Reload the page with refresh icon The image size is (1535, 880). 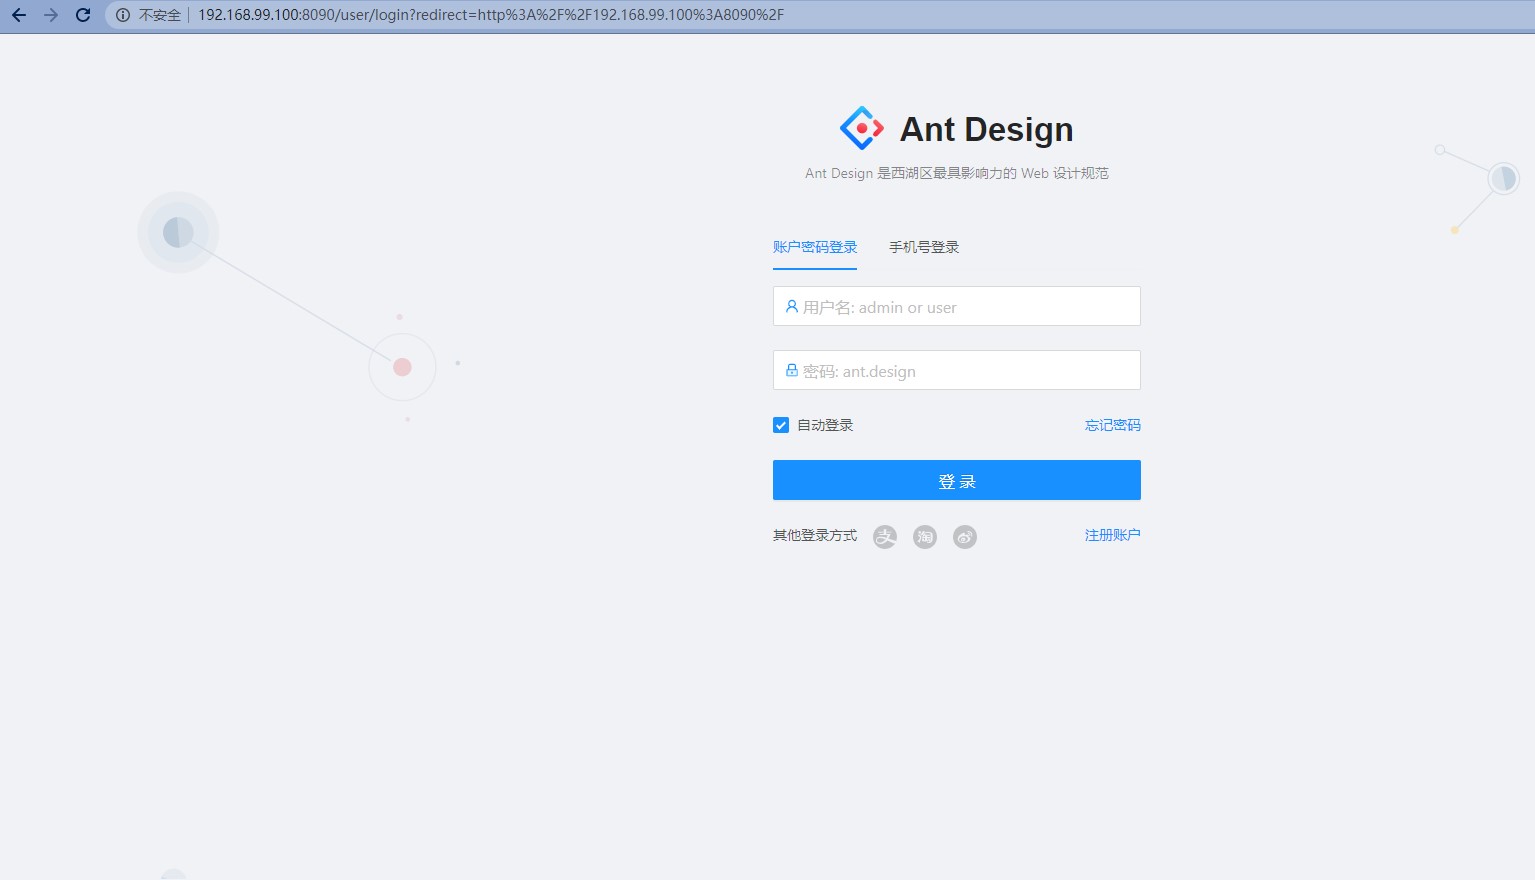83,15
